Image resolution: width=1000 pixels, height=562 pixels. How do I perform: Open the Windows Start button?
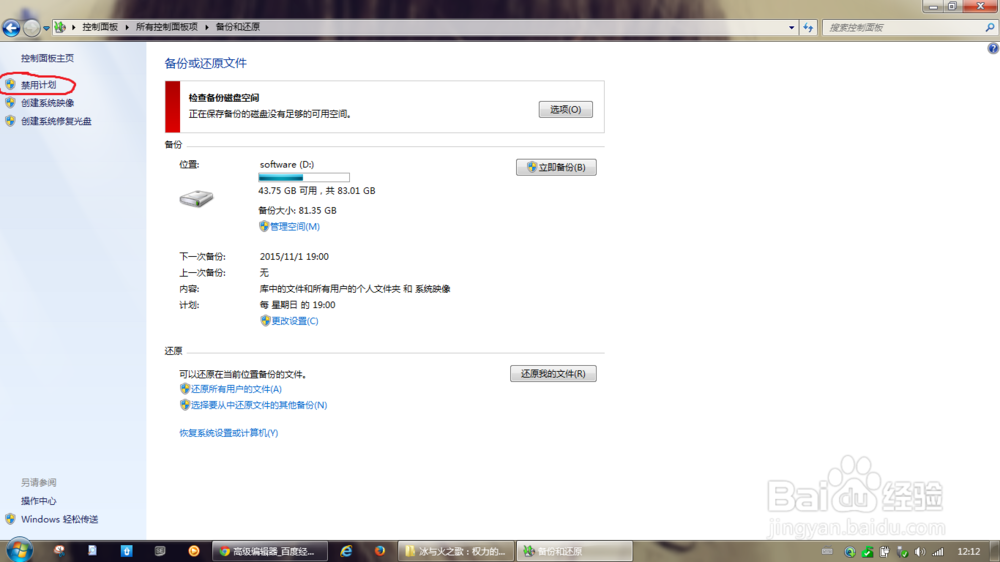tap(19, 551)
